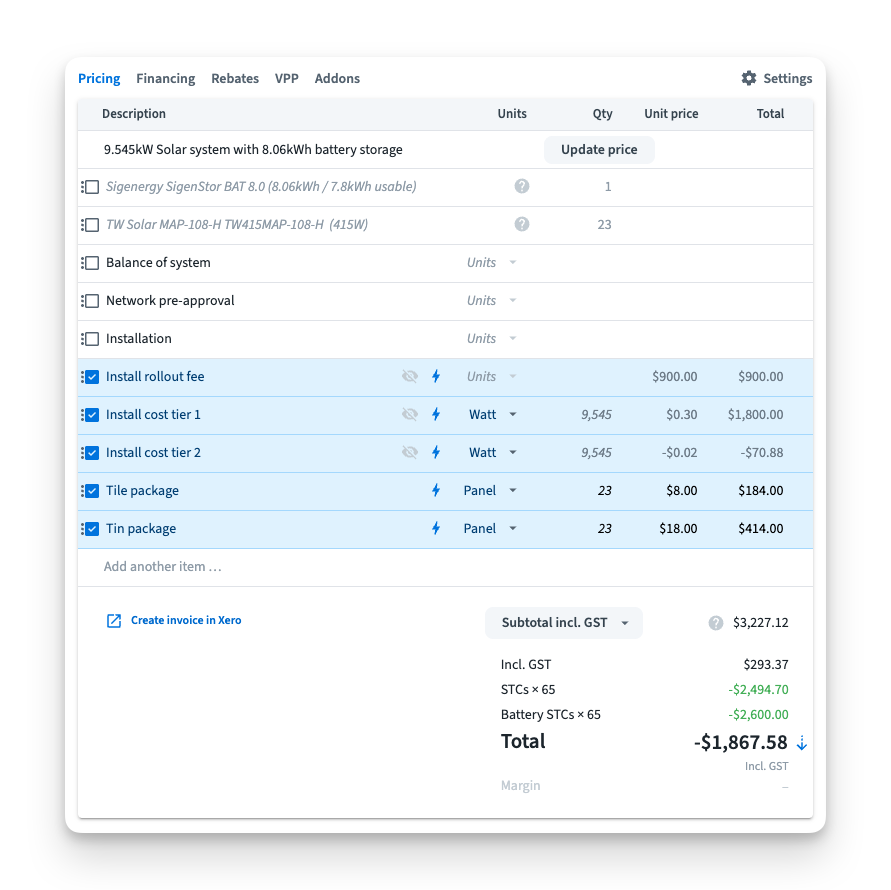
Task: Click the Add another item field
Action: 163,566
